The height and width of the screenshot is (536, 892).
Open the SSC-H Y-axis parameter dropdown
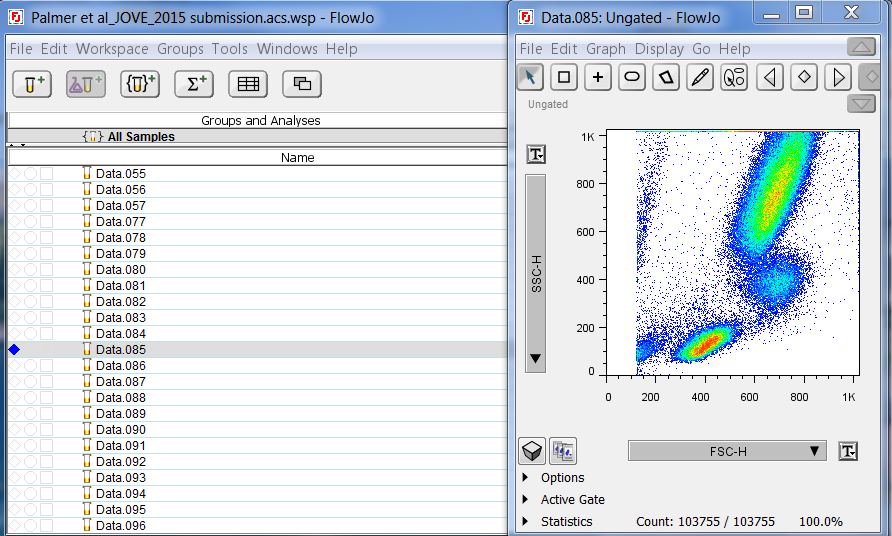[536, 273]
